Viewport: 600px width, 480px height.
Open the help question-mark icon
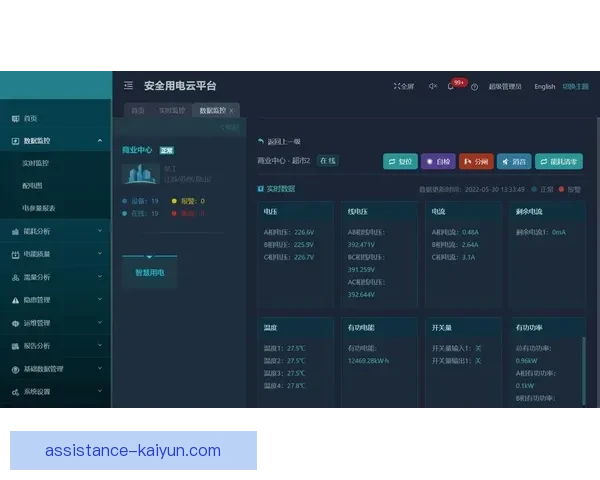point(474,87)
